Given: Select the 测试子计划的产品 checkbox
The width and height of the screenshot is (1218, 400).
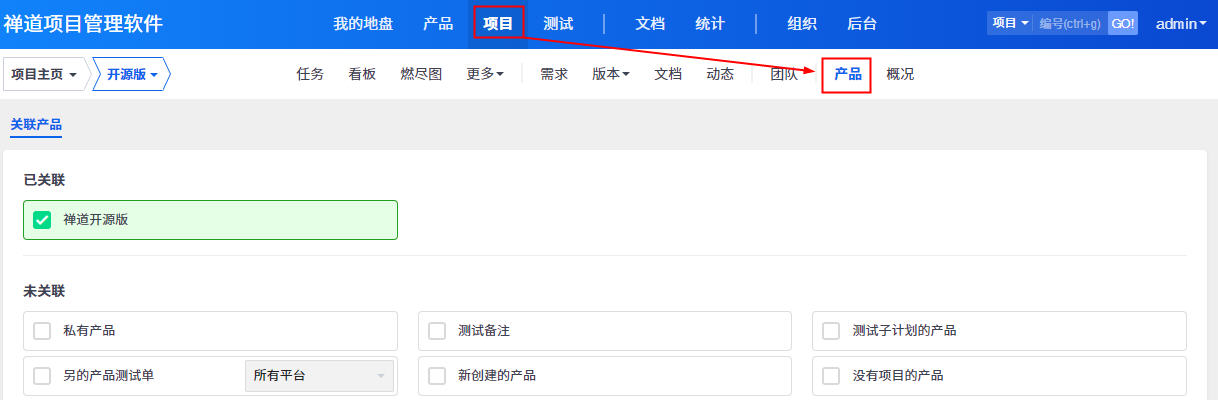Looking at the screenshot, I should tap(831, 331).
